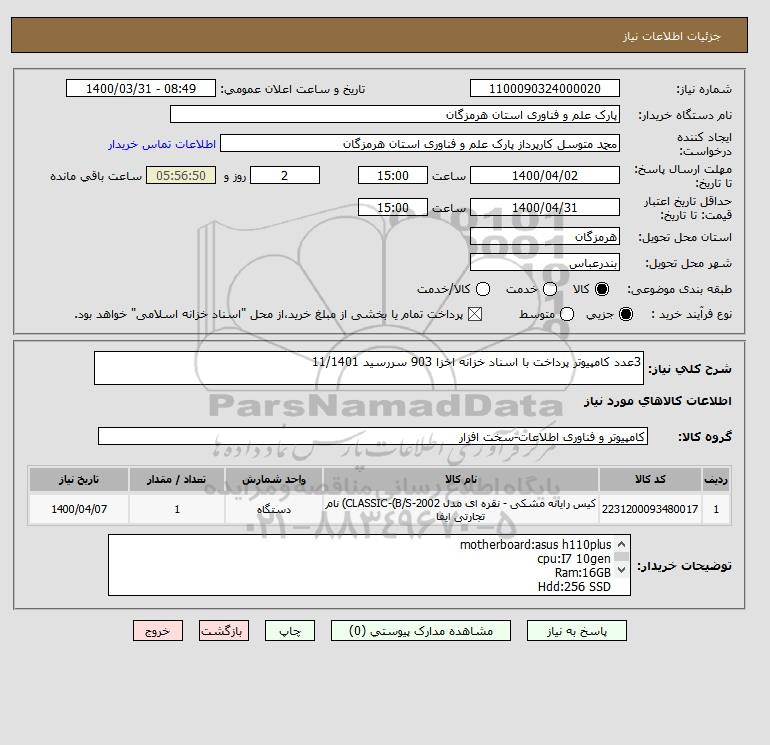Viewport: 770px width, 745px height.
Task: Click the general need description text box
Action: [369, 368]
